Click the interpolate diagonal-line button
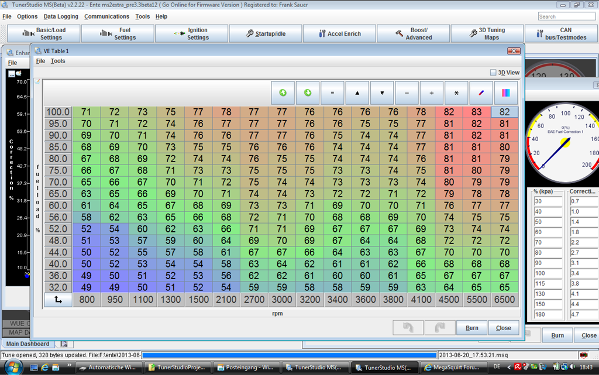This screenshot has width=599, height=375. [x=481, y=93]
